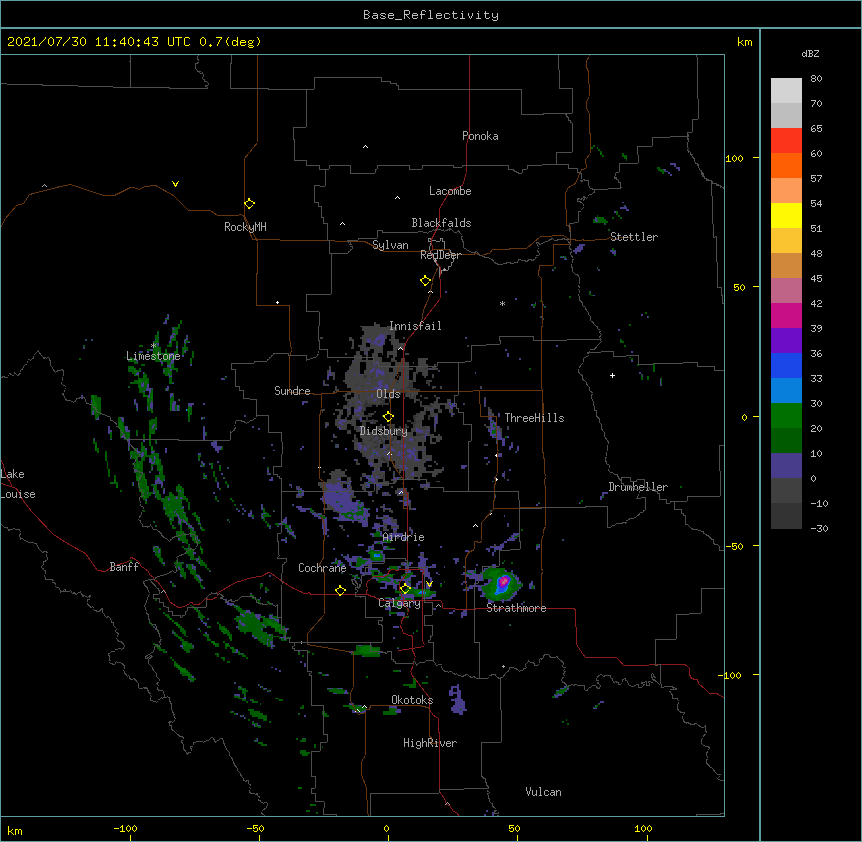Click the magenta 42 dBZ legend swatch
Screen dimensions: 862x842
786,316
